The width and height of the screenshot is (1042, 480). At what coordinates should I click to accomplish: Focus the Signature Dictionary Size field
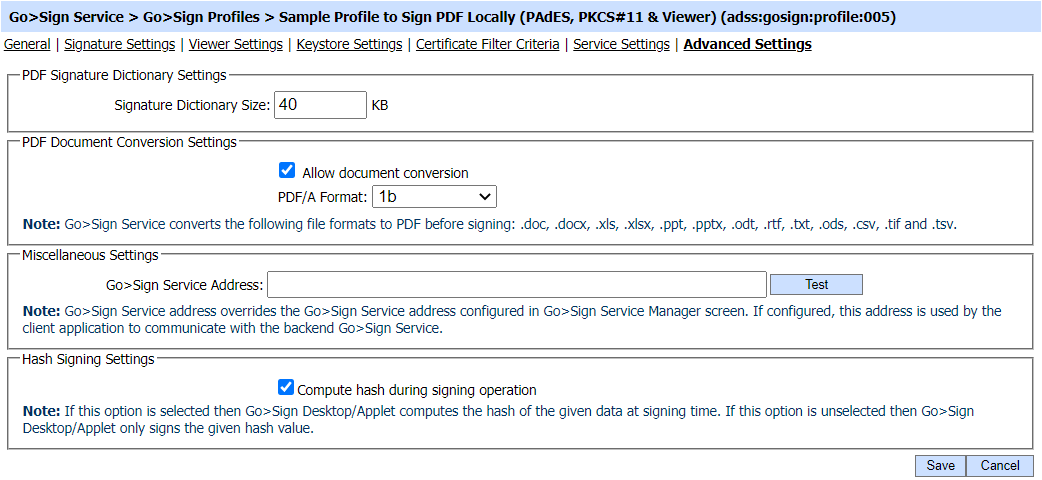(x=321, y=105)
